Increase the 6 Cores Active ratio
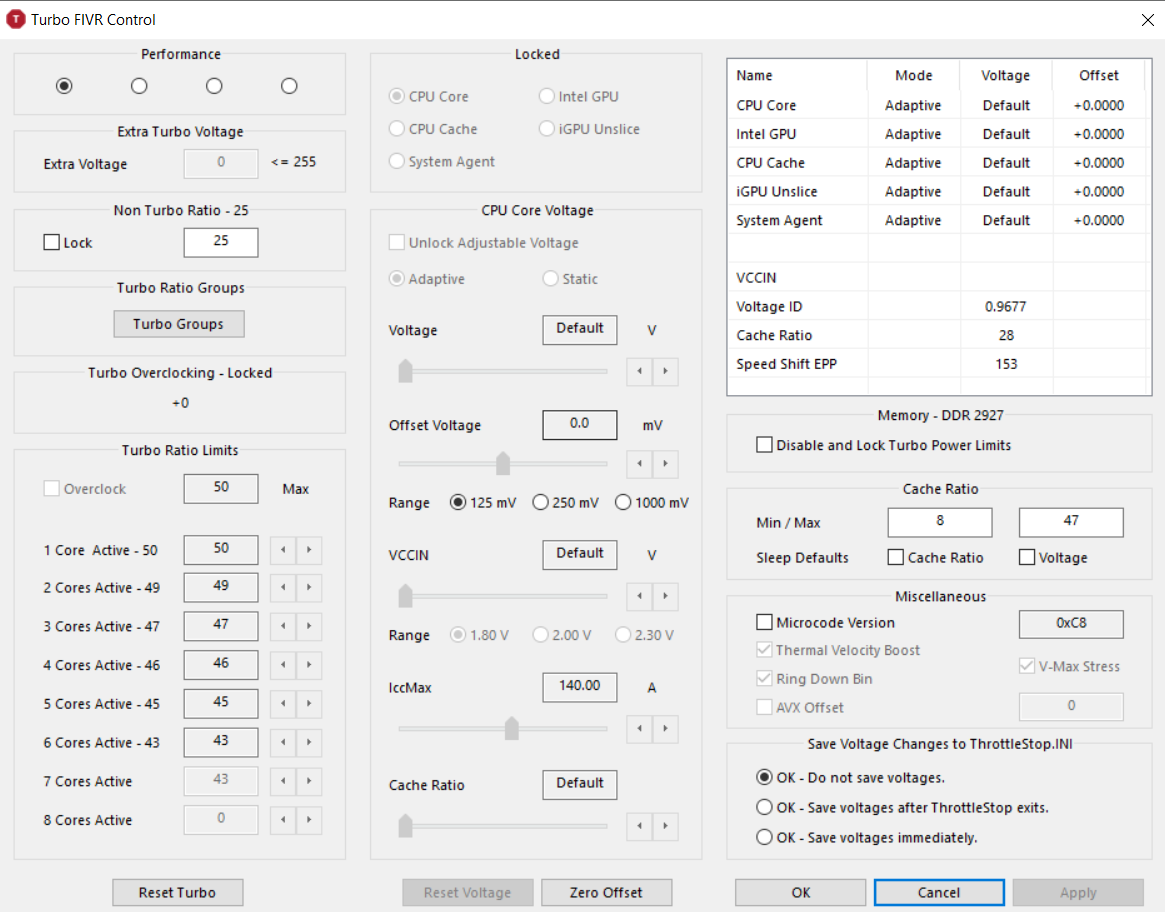The height and width of the screenshot is (912, 1165). pos(309,742)
